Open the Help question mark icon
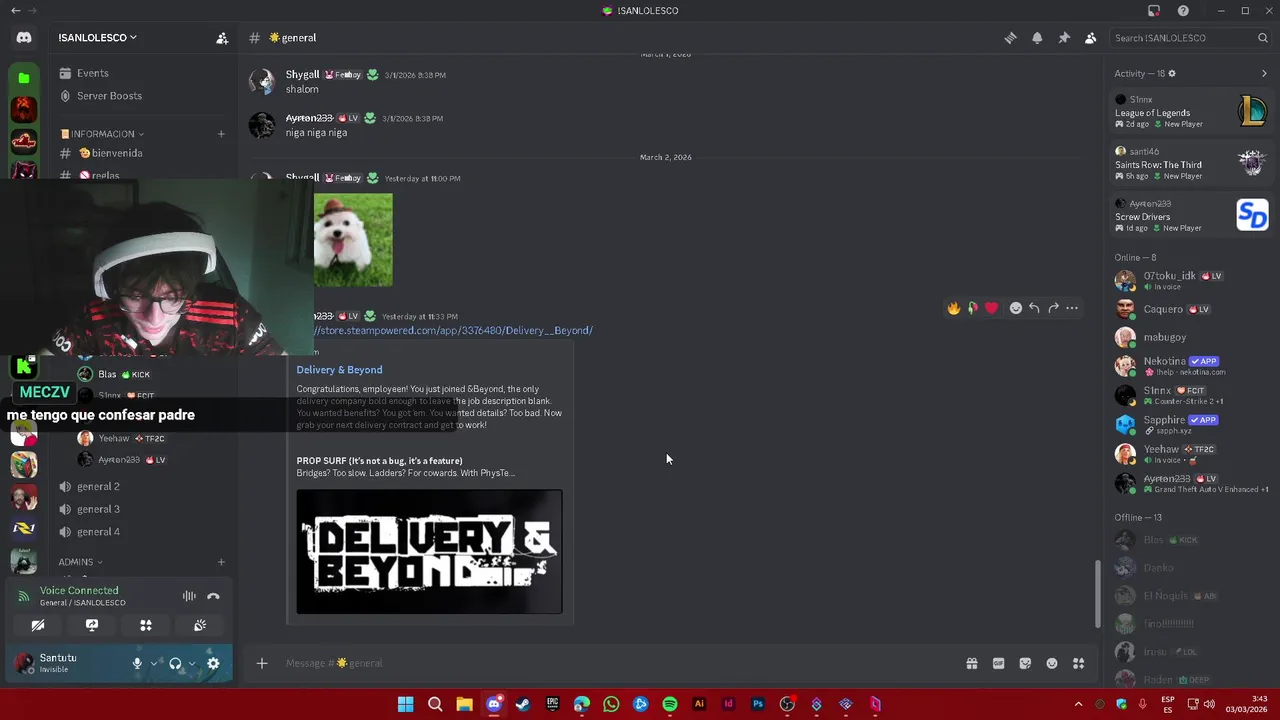This screenshot has width=1280, height=720. (1183, 11)
